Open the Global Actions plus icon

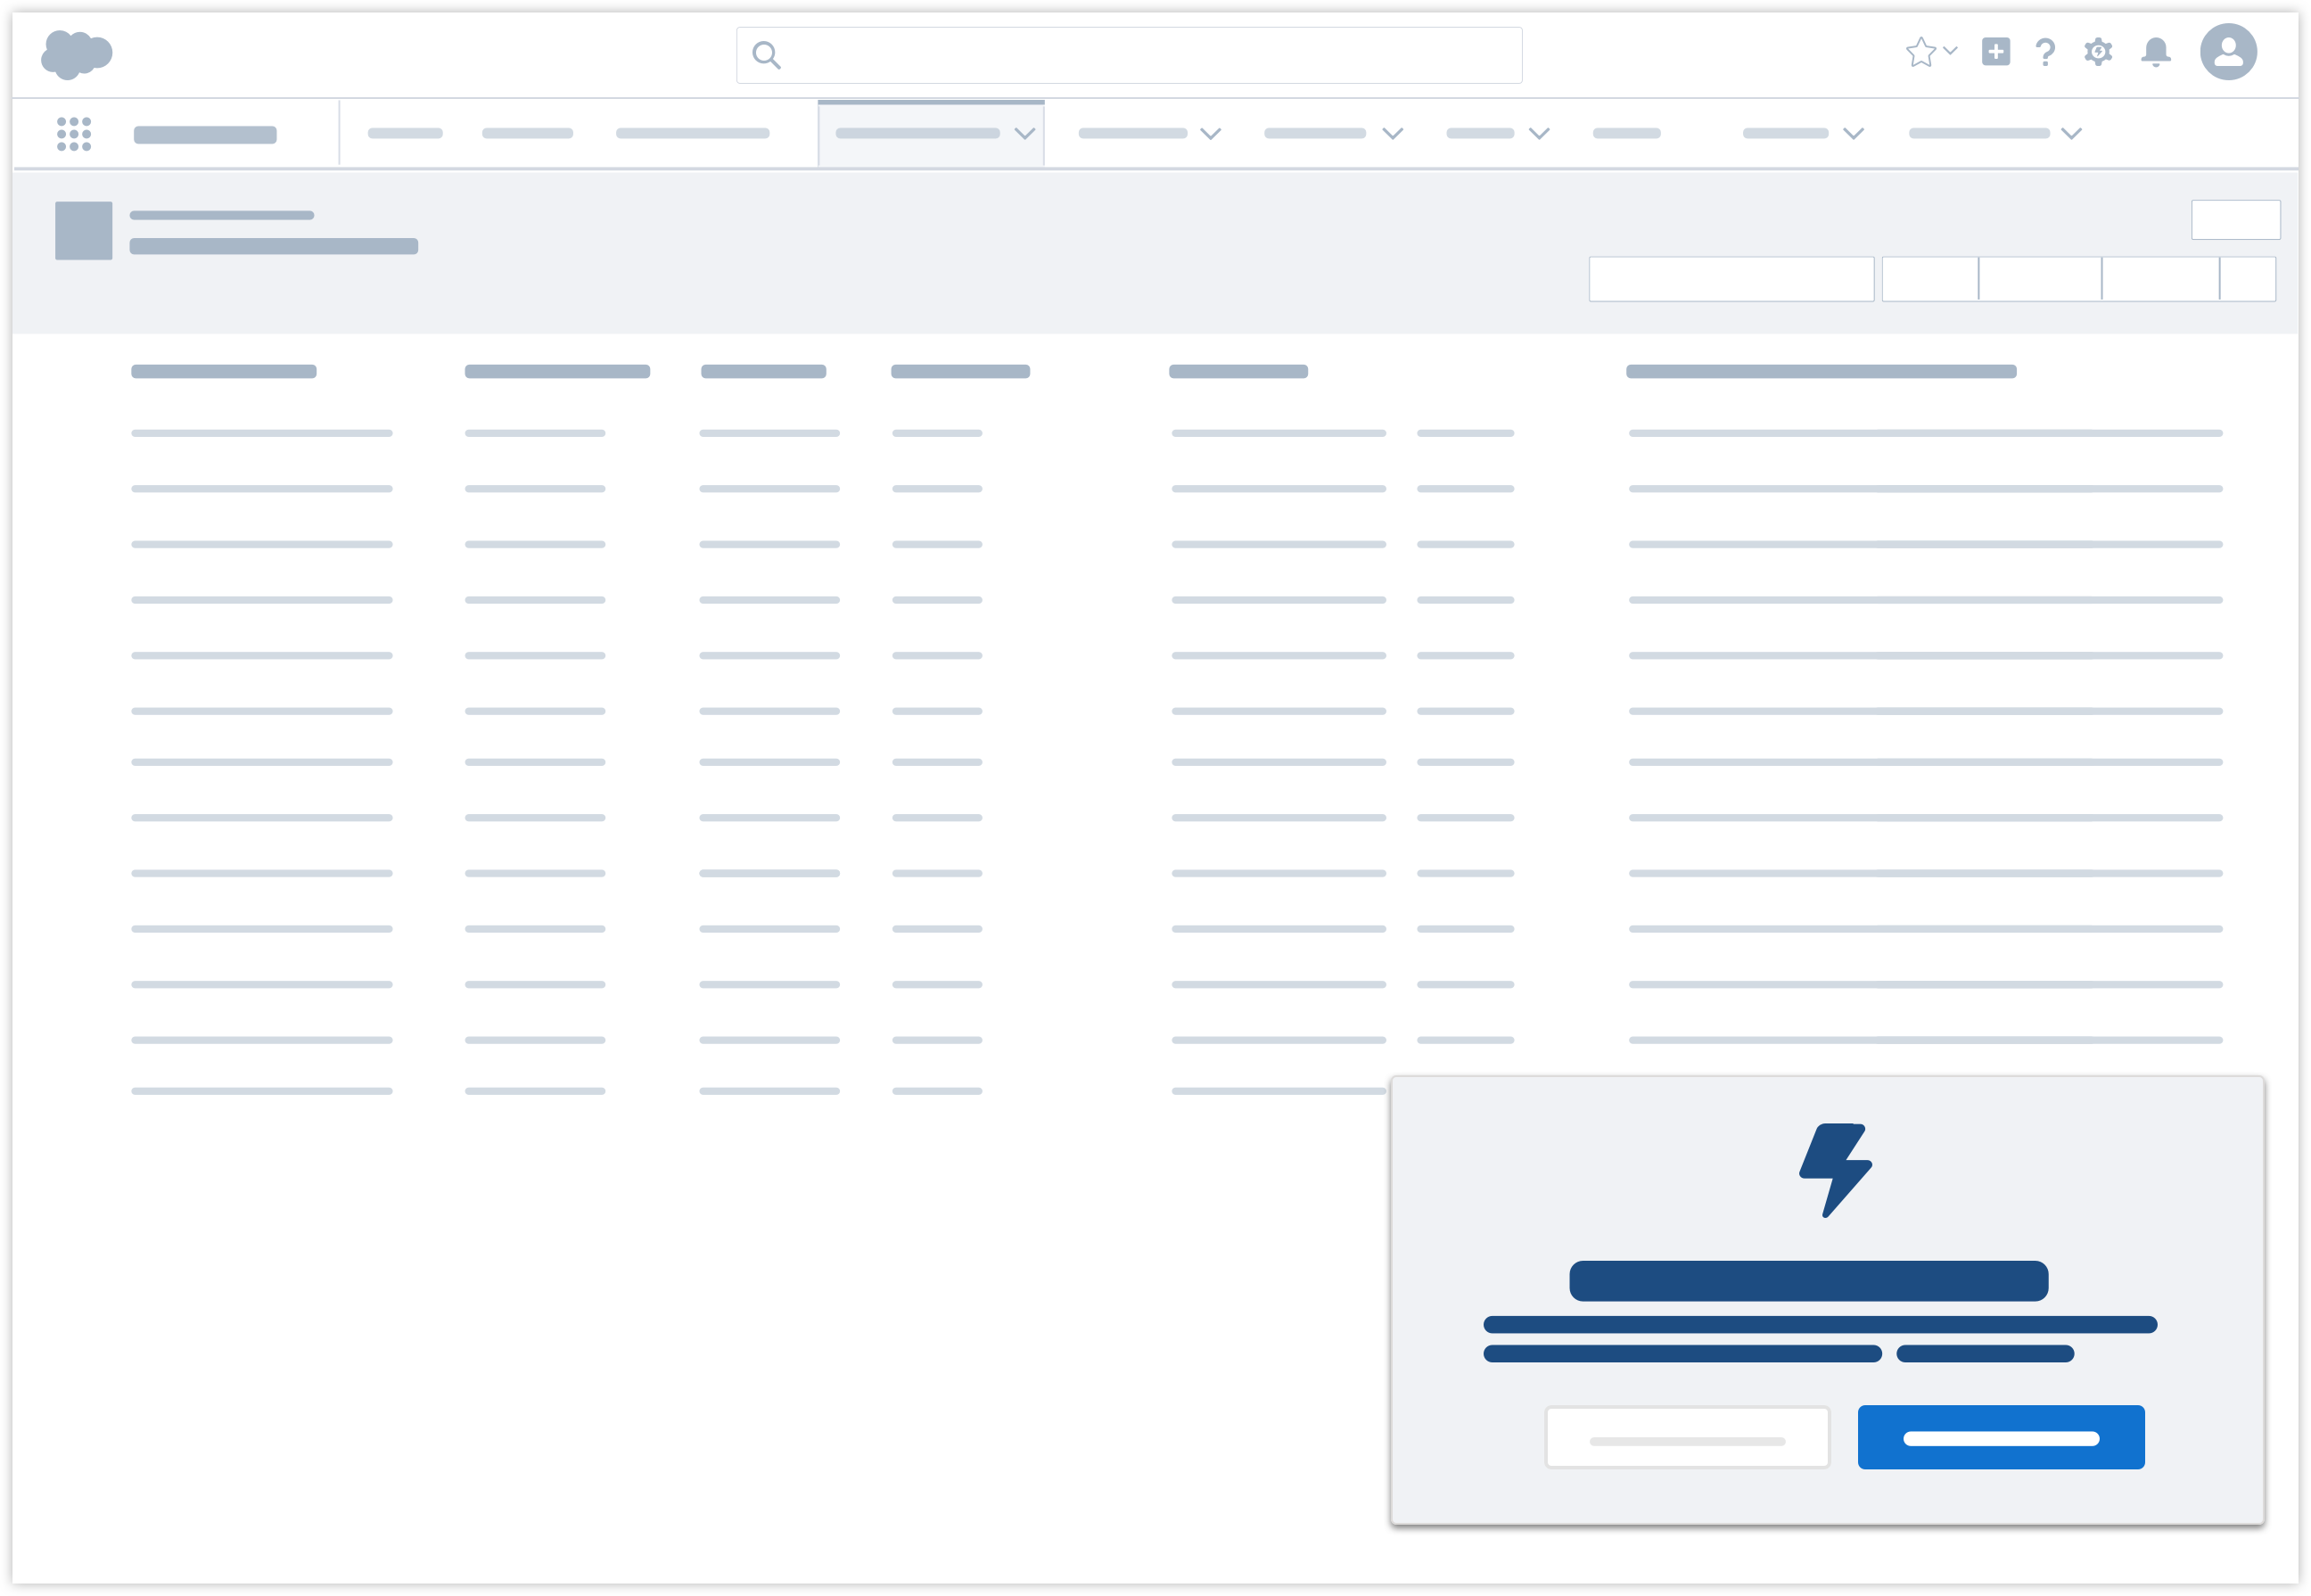pyautogui.click(x=1995, y=52)
